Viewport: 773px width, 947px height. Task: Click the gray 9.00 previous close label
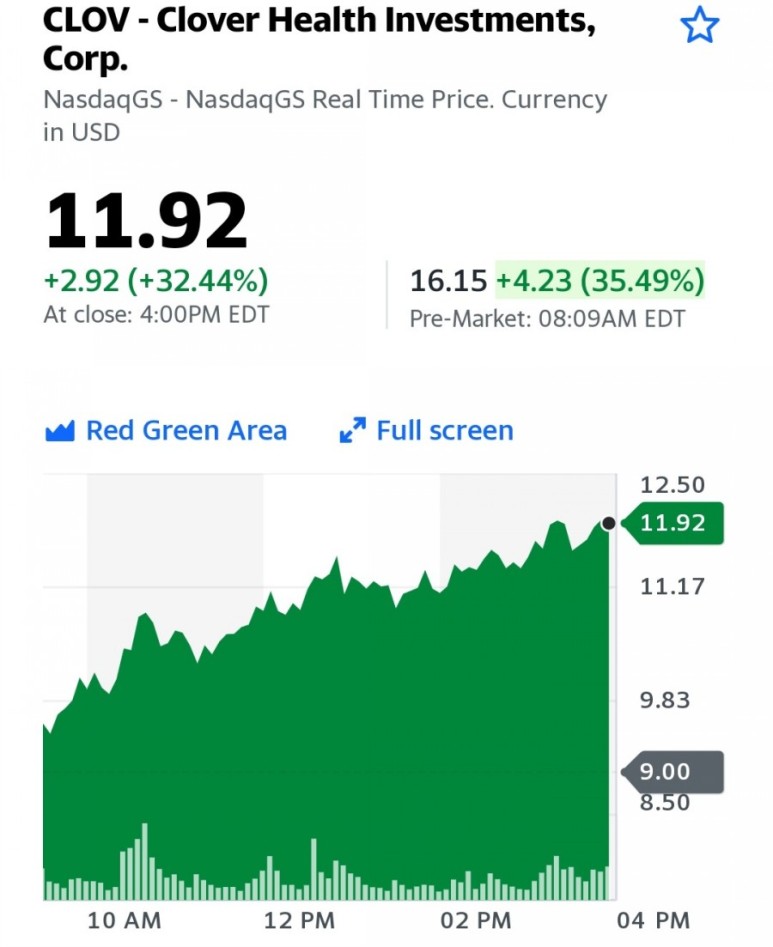click(x=672, y=772)
